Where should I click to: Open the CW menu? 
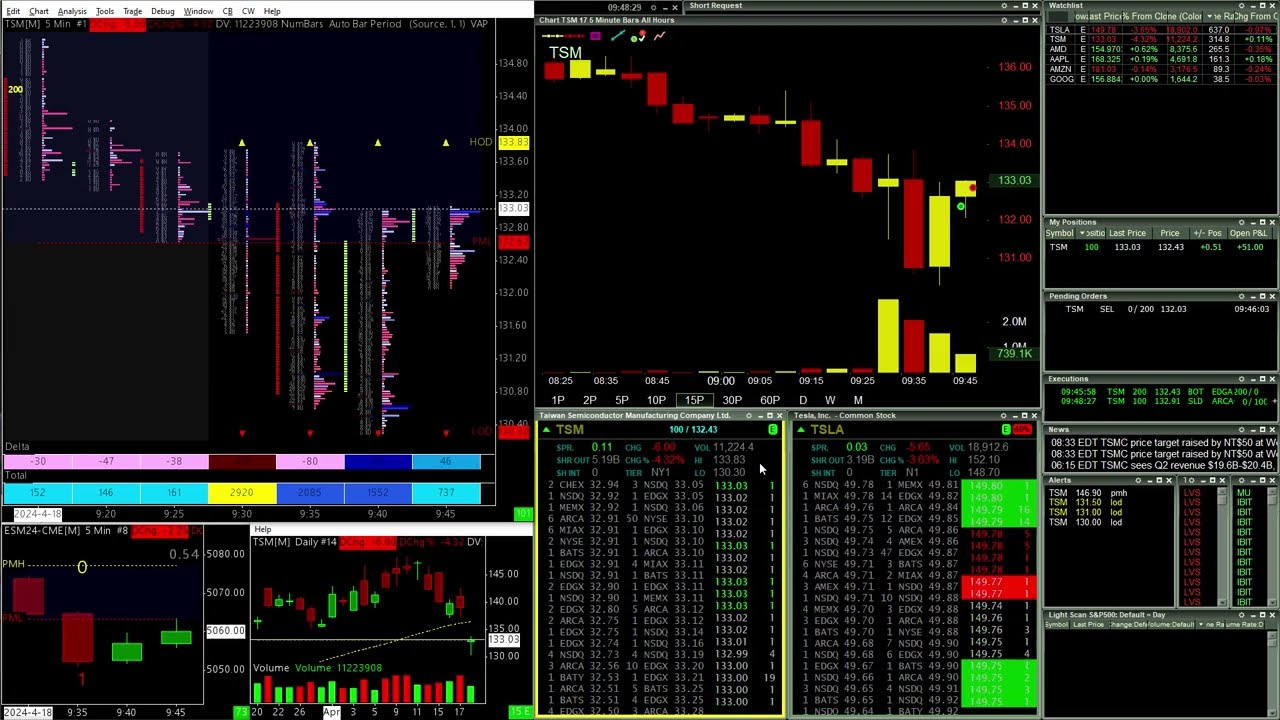(x=248, y=11)
